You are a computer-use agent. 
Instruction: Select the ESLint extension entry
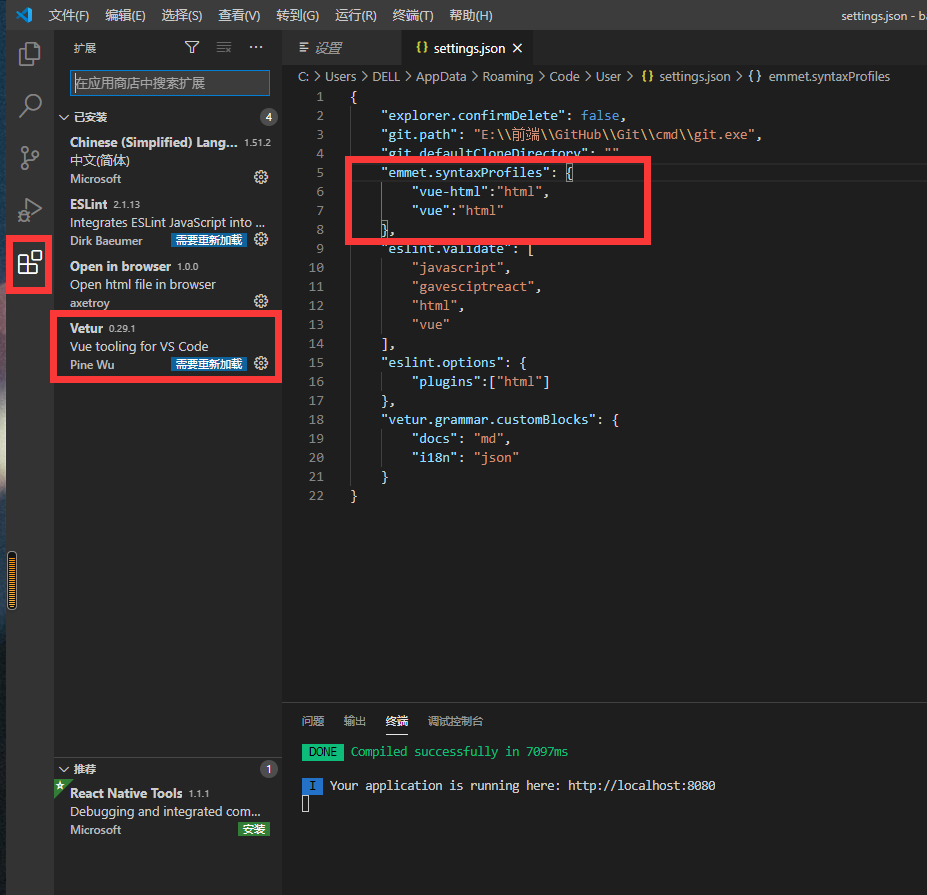168,222
